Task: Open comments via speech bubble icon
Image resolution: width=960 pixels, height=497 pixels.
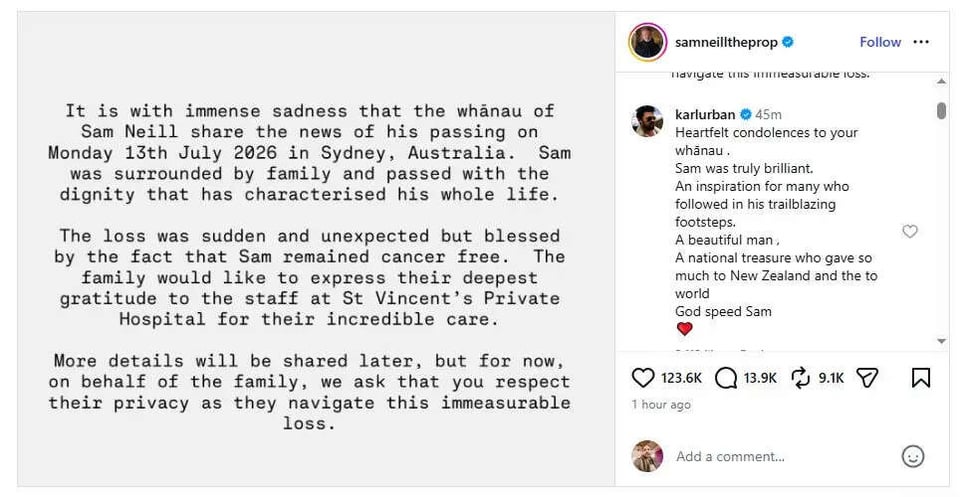Action: click(x=726, y=378)
